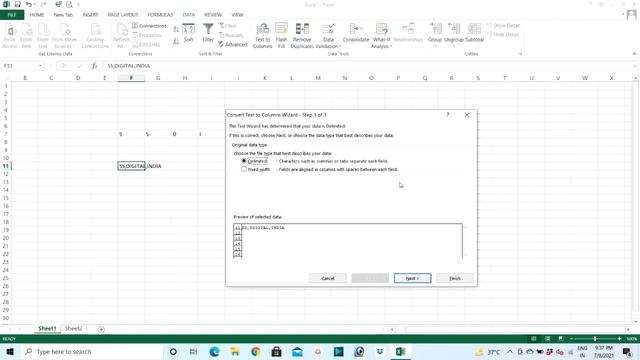Open Microsoft Edge from taskbar
This screenshot has height=360, width=640.
pyautogui.click(x=214, y=351)
